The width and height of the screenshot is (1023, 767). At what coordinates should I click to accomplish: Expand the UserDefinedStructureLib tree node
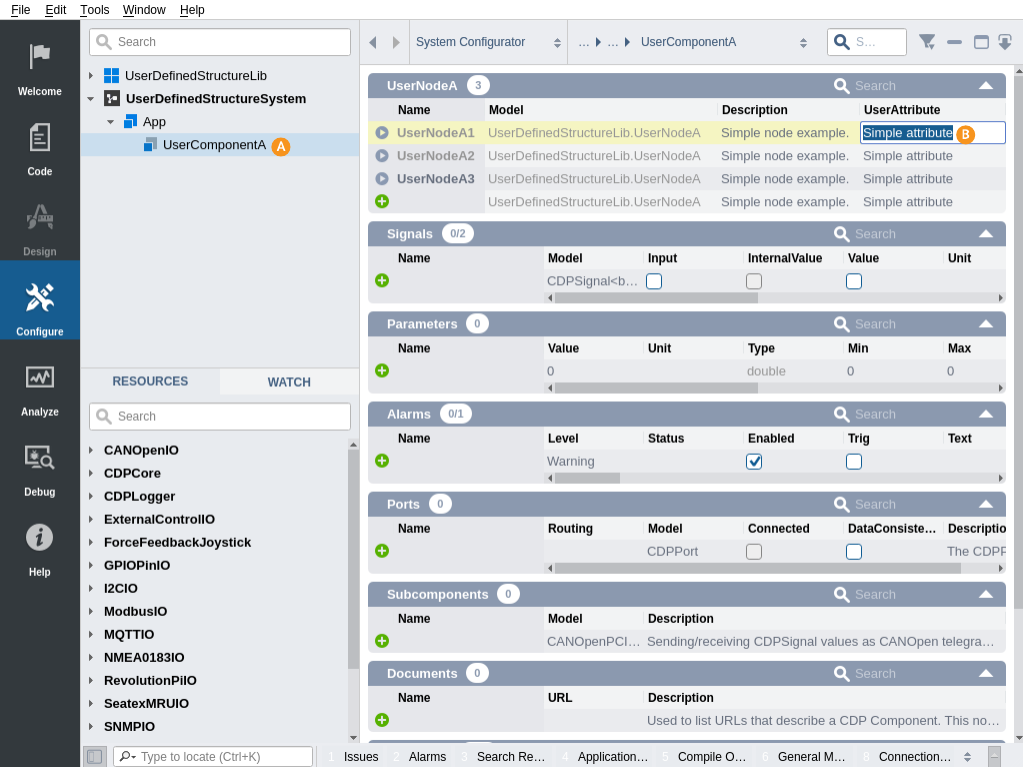coord(91,76)
